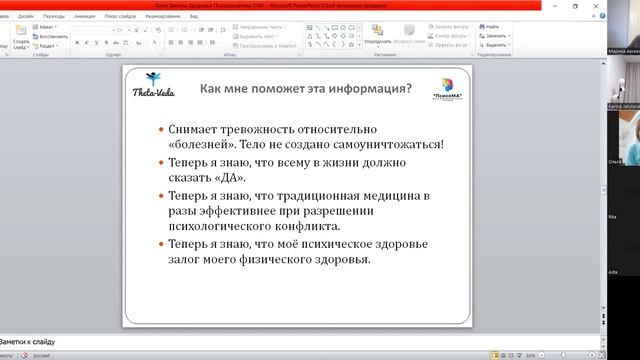Align text right
The image size is (640, 360).
coord(191,42)
